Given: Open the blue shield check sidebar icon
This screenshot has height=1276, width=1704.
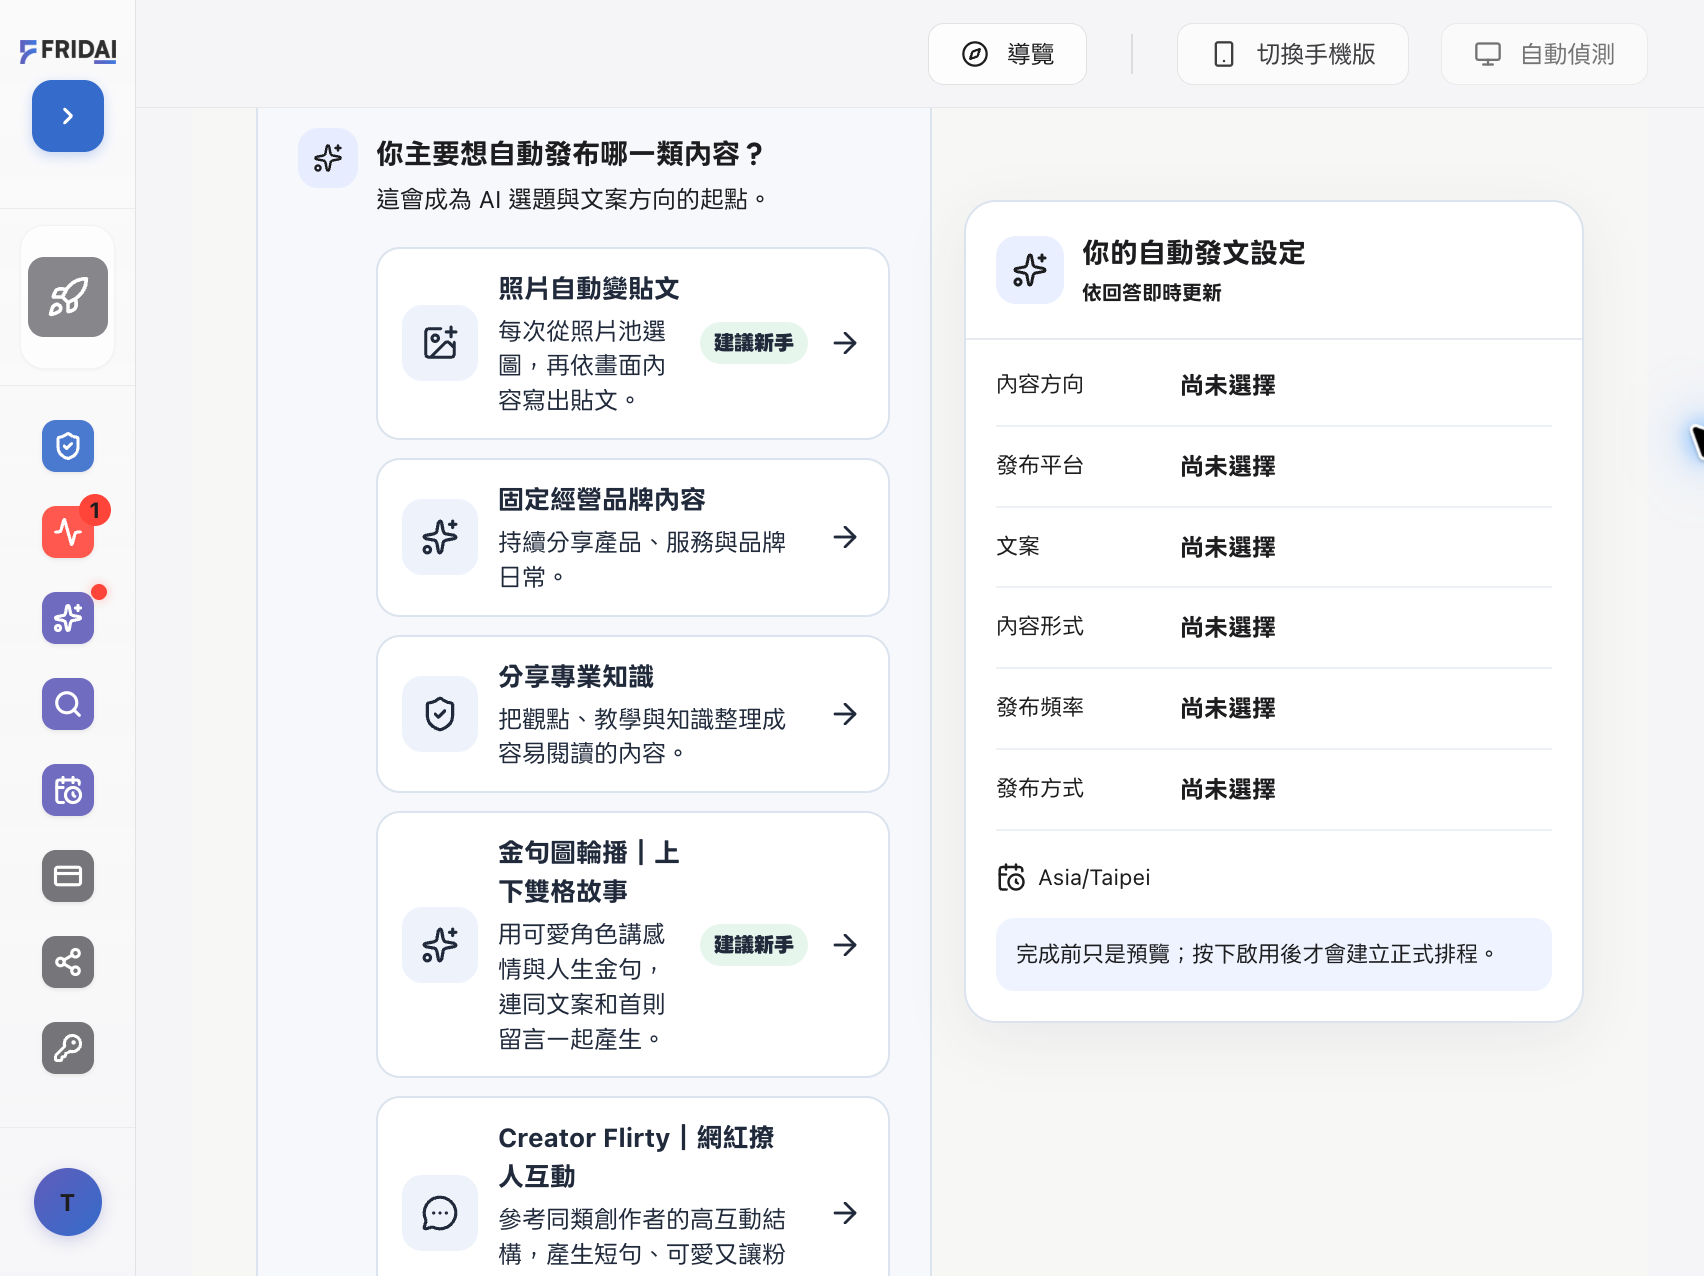Looking at the screenshot, I should pos(68,446).
